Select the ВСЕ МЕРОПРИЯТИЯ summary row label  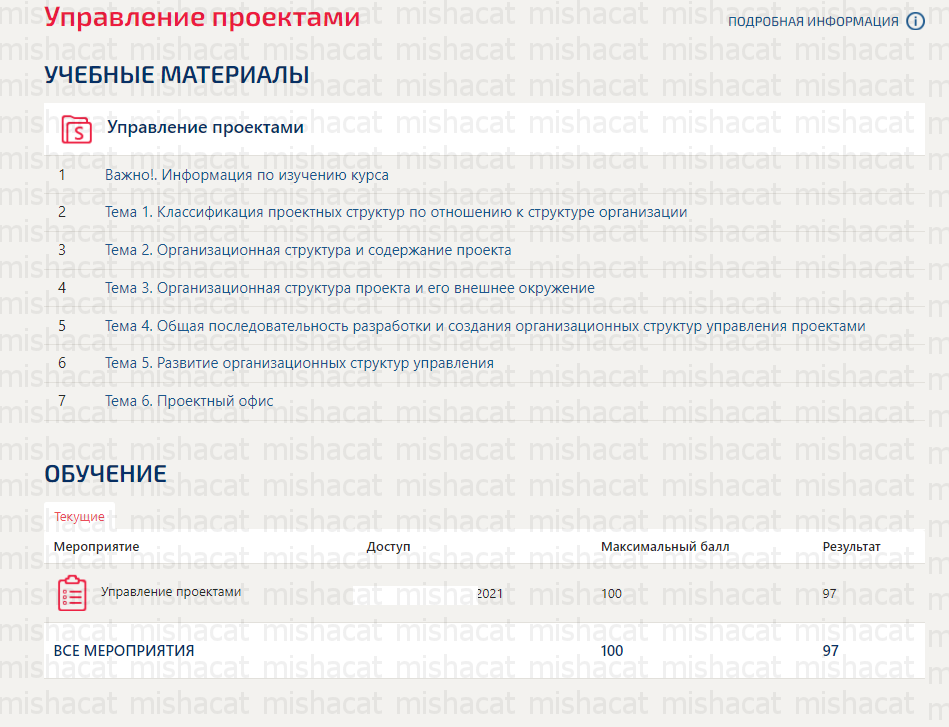pyautogui.click(x=124, y=651)
